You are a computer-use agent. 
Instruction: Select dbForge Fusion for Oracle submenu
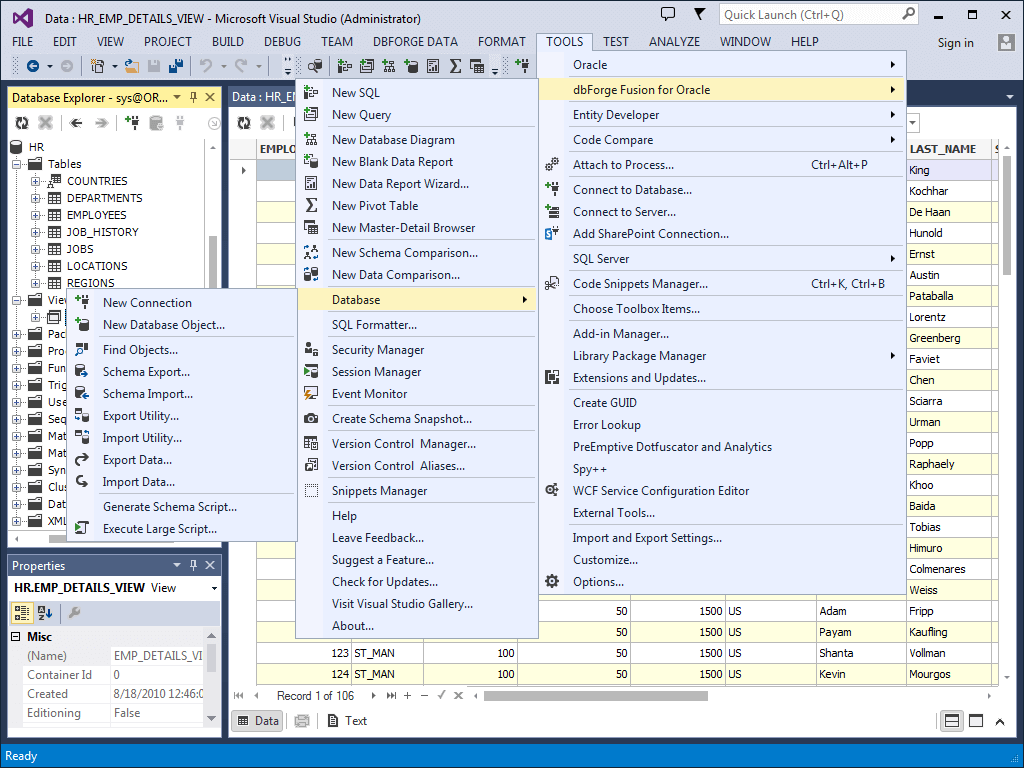[722, 90]
